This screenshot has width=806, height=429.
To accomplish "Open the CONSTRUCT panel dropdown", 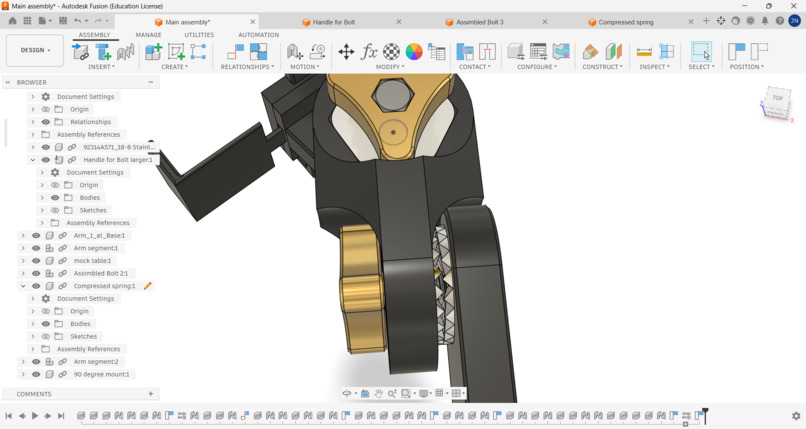I will [602, 67].
